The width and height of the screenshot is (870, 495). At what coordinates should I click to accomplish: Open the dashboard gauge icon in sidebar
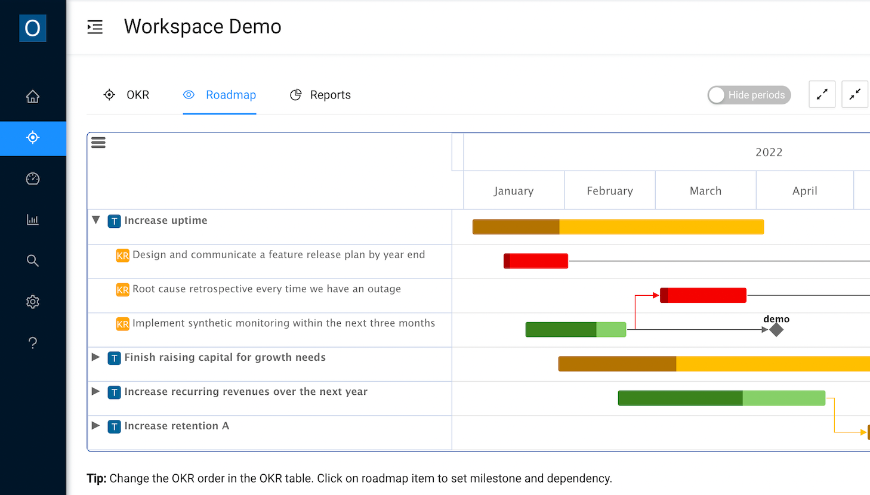point(33,179)
